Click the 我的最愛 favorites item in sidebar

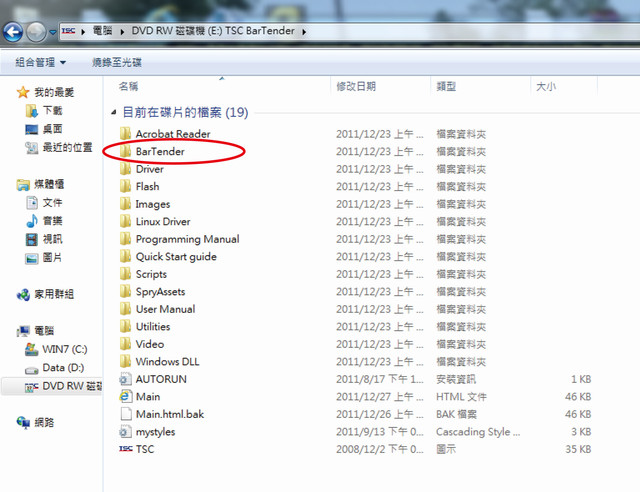click(x=46, y=92)
